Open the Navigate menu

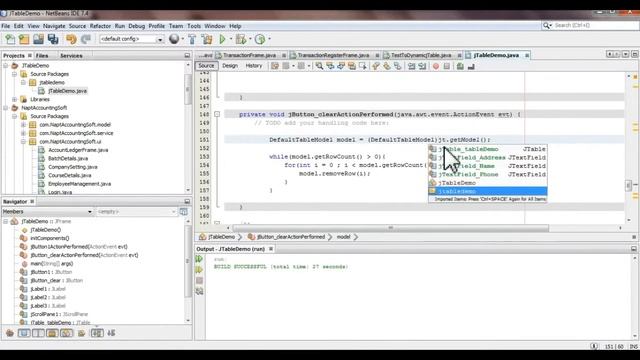click(x=54, y=26)
